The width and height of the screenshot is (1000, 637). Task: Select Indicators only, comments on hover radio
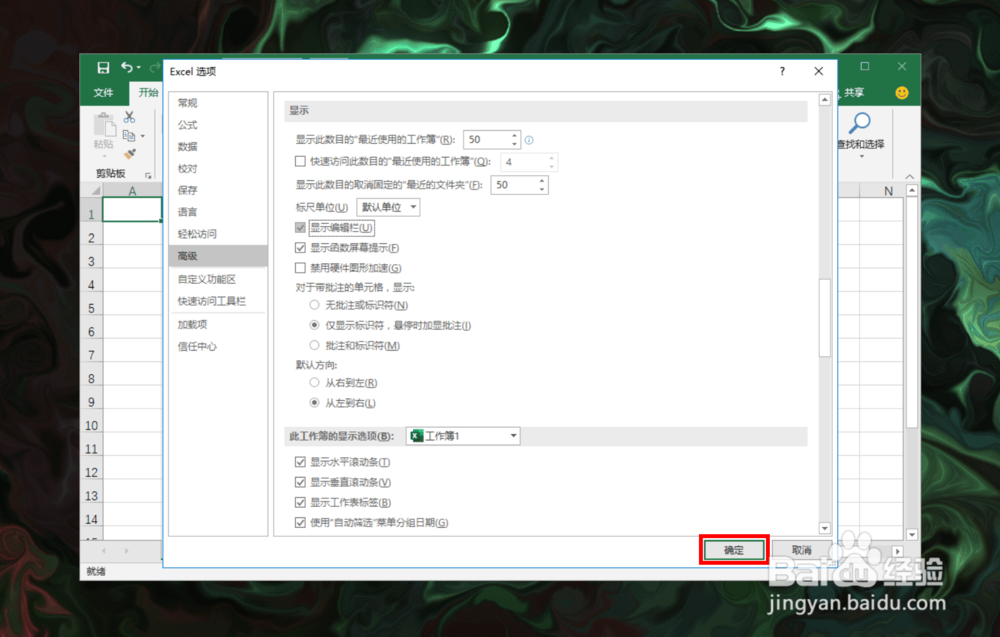click(x=314, y=325)
